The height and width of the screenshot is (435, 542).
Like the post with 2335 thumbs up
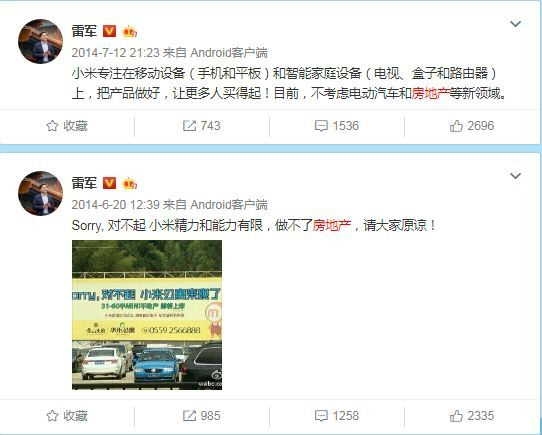coord(472,416)
